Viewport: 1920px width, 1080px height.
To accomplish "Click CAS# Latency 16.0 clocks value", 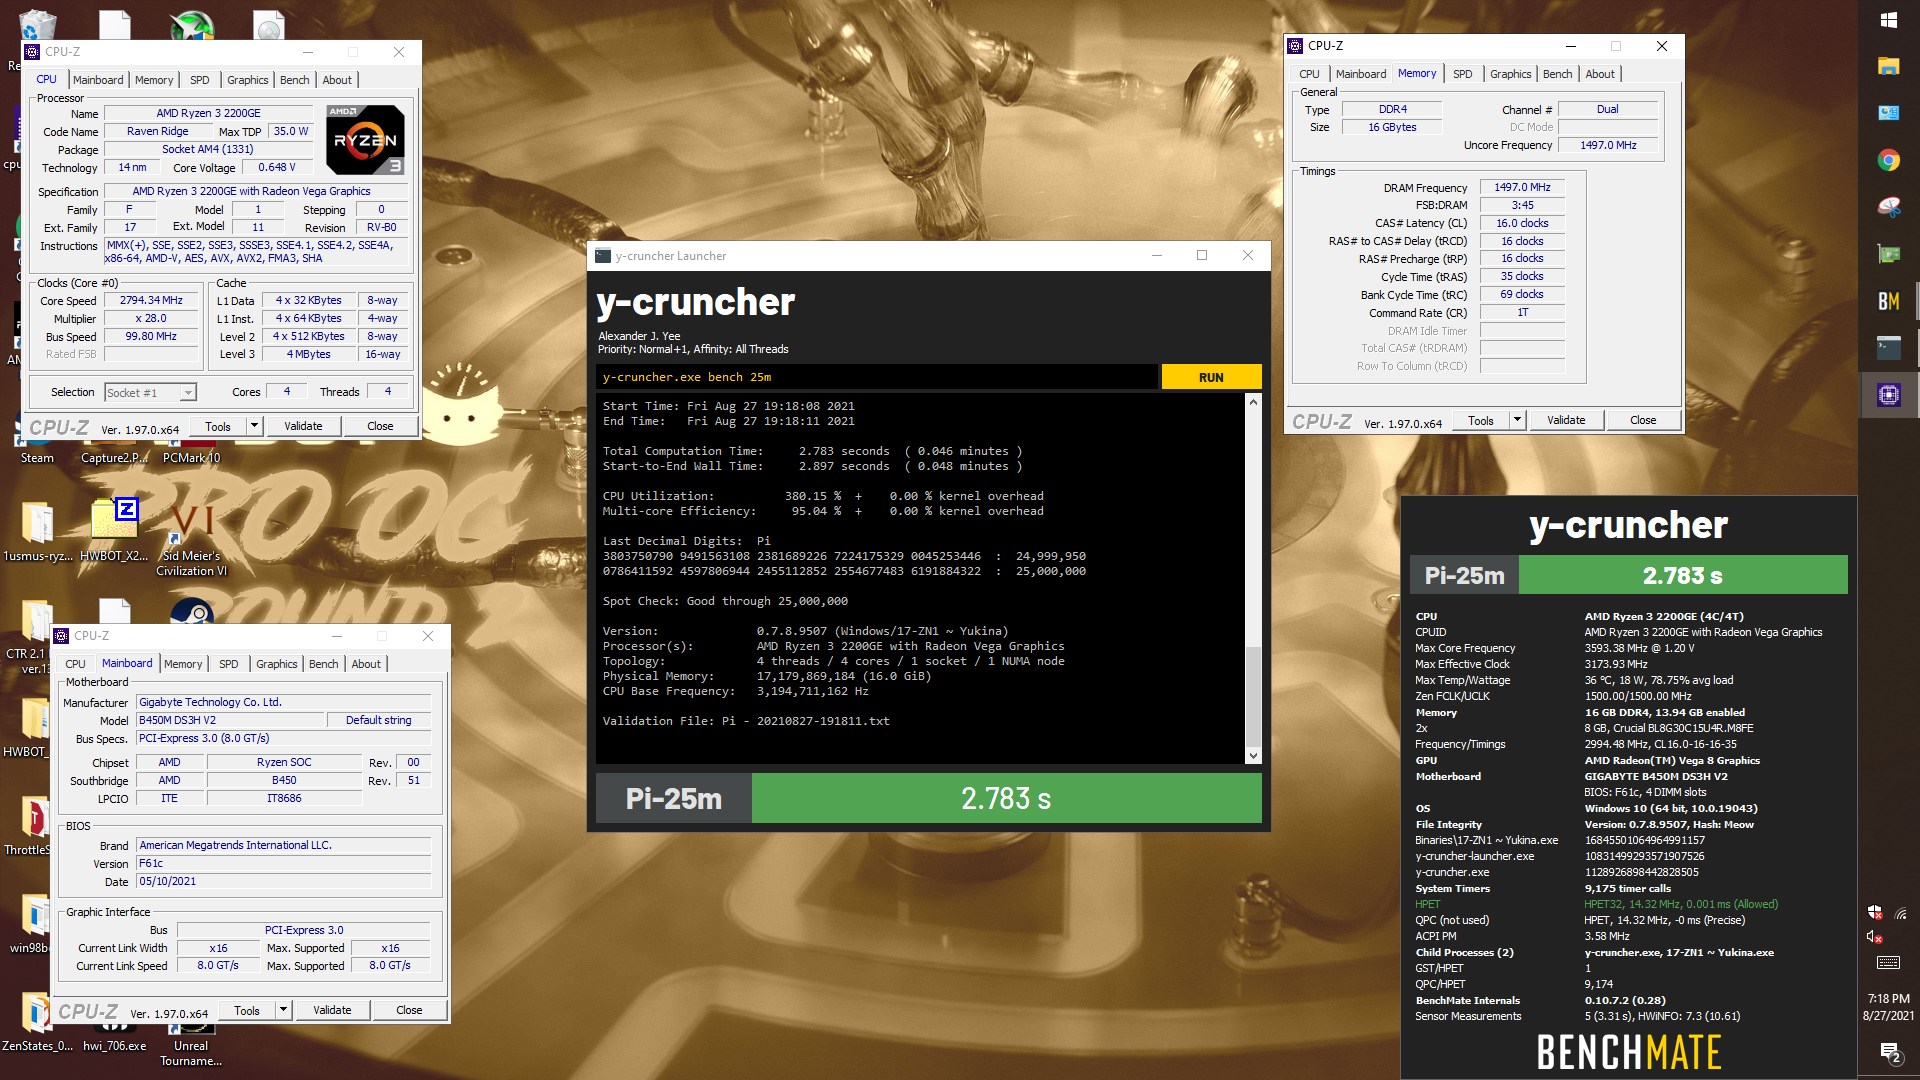I will click(x=1522, y=223).
